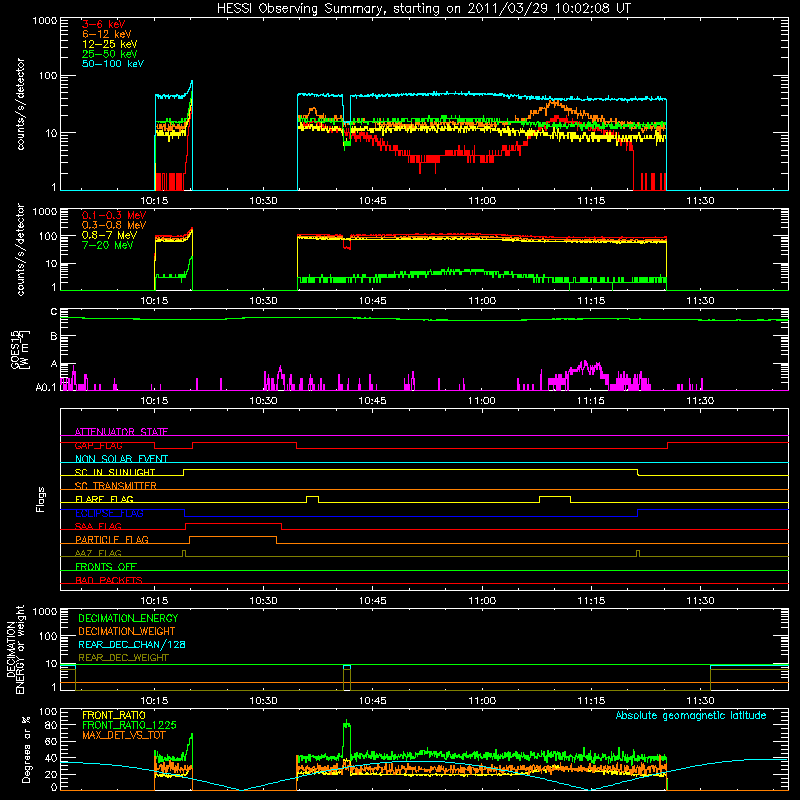Click the 10:45 time label under the GOES panel
Image resolution: width=800 pixels, height=800 pixels.
(372, 401)
